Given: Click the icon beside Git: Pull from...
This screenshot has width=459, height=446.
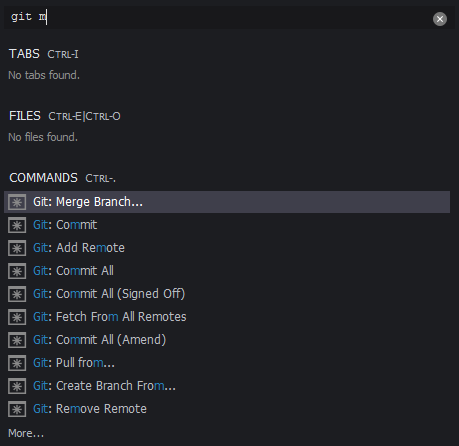Looking at the screenshot, I should pyautogui.click(x=17, y=363).
